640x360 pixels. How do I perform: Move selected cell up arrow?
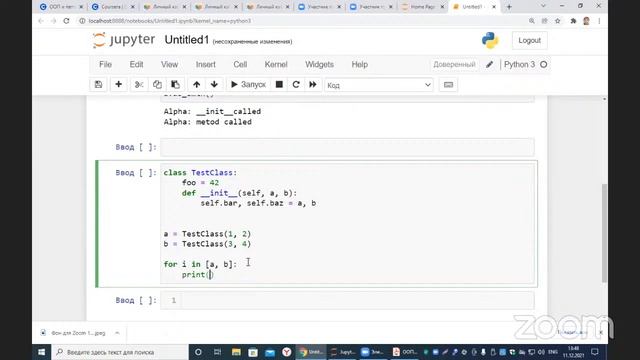(x=196, y=84)
